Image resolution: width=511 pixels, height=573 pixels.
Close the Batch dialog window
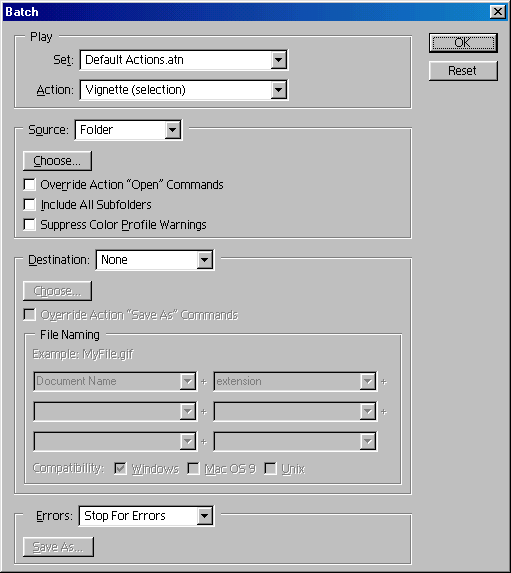497,12
